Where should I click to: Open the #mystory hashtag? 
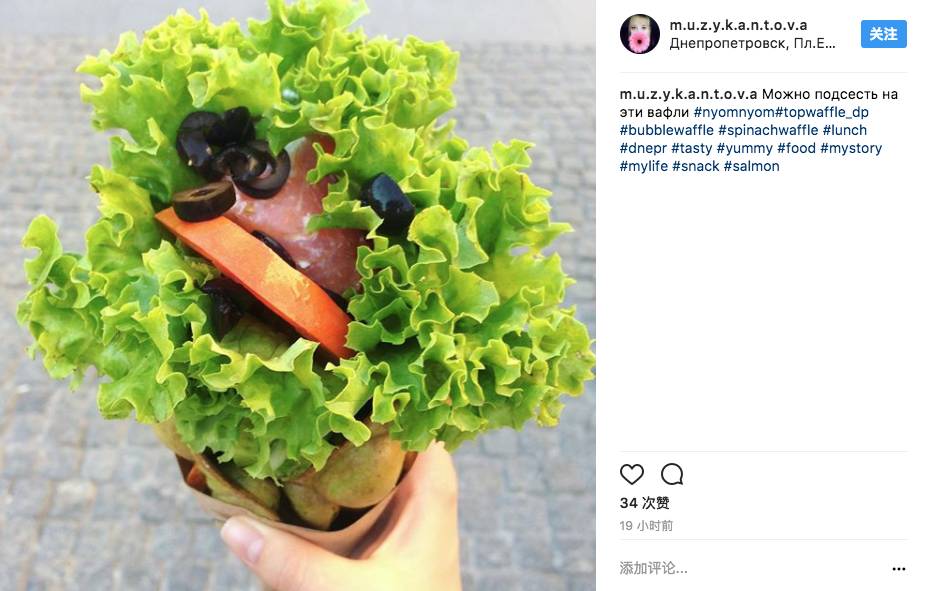click(x=851, y=148)
